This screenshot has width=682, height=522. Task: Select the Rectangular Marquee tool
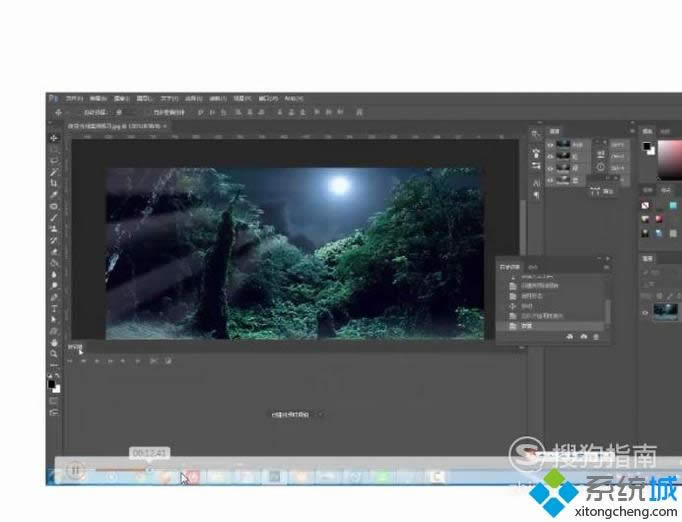pyautogui.click(x=54, y=150)
